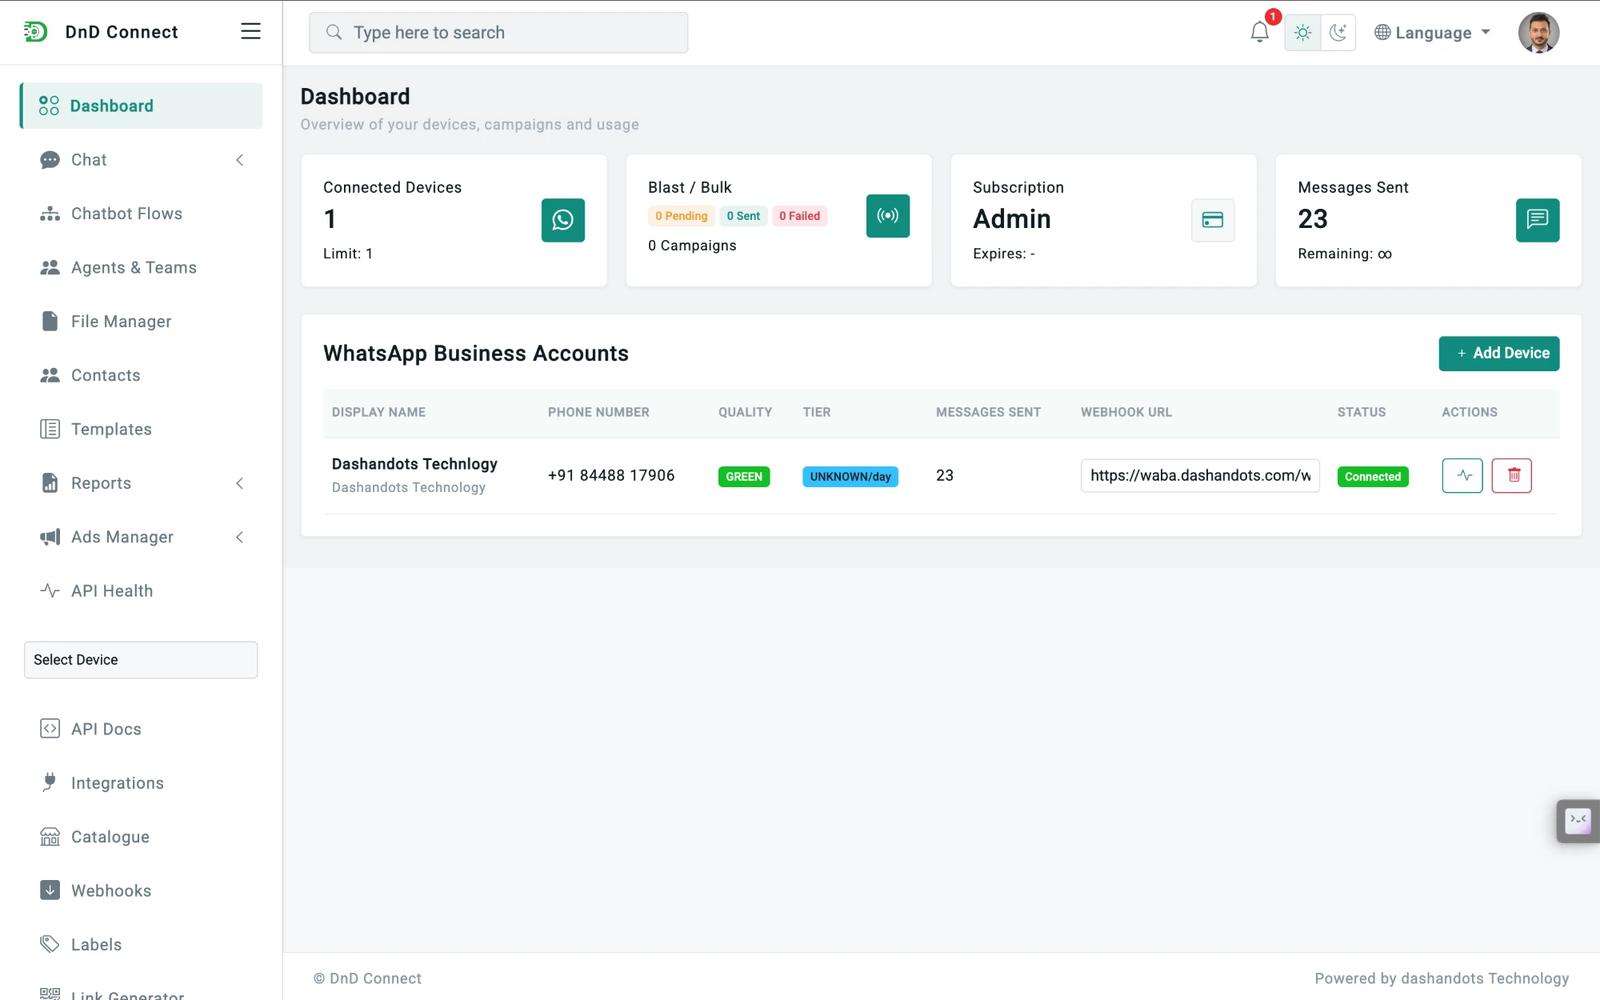The width and height of the screenshot is (1600, 1000).
Task: Click the Labels tag icon
Action: coord(50,944)
